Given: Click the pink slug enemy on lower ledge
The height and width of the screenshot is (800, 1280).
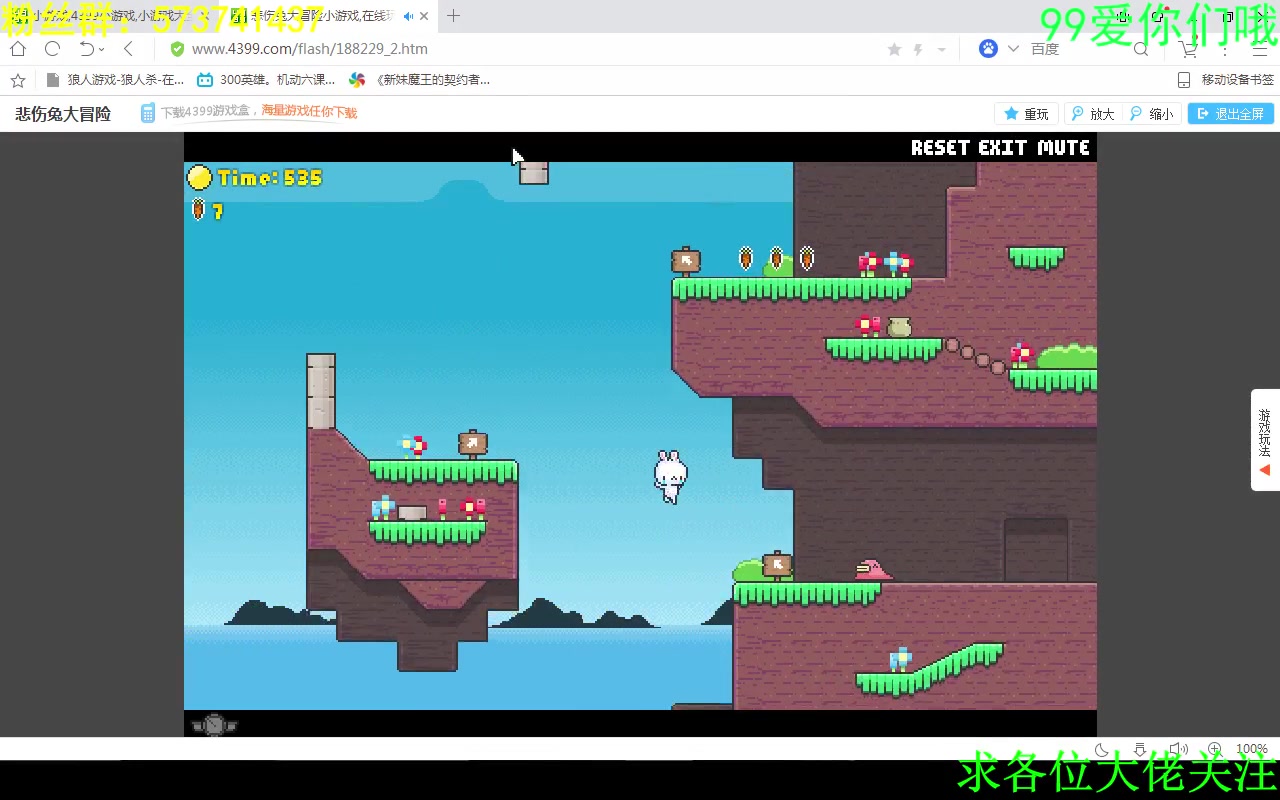Looking at the screenshot, I should (873, 570).
